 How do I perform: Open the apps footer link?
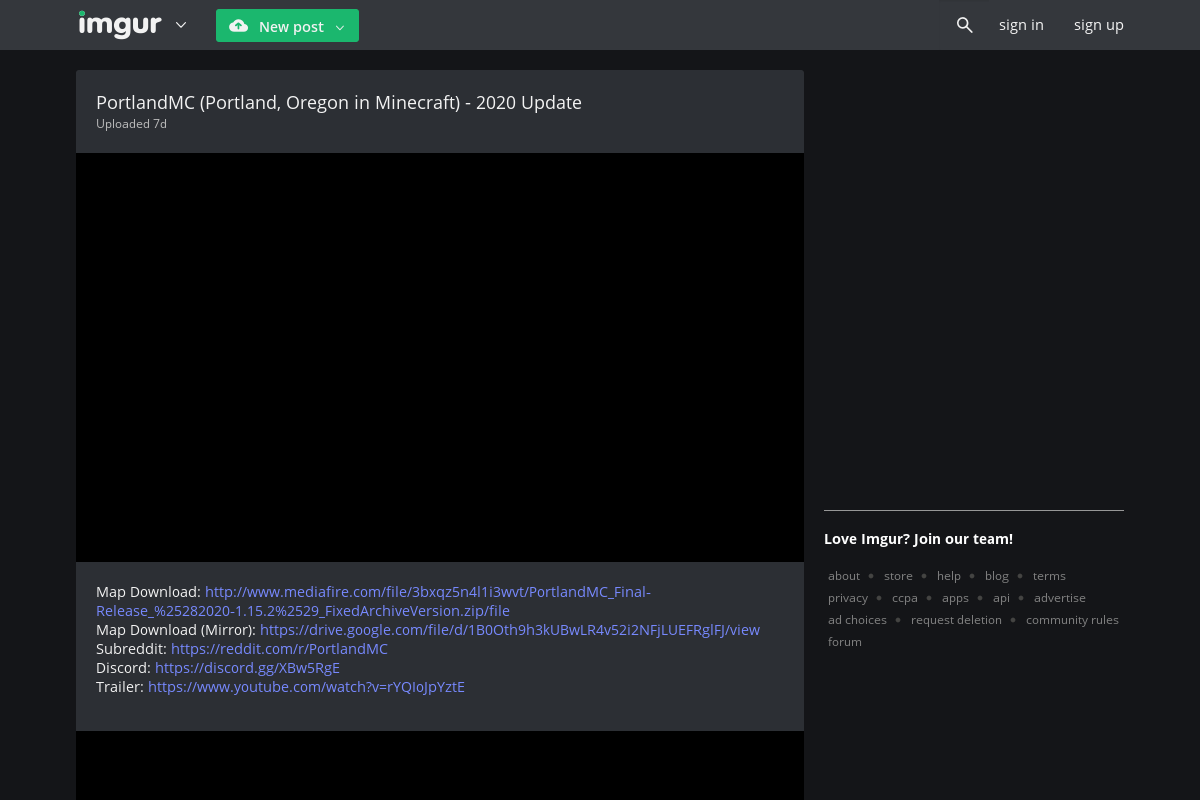(x=955, y=598)
